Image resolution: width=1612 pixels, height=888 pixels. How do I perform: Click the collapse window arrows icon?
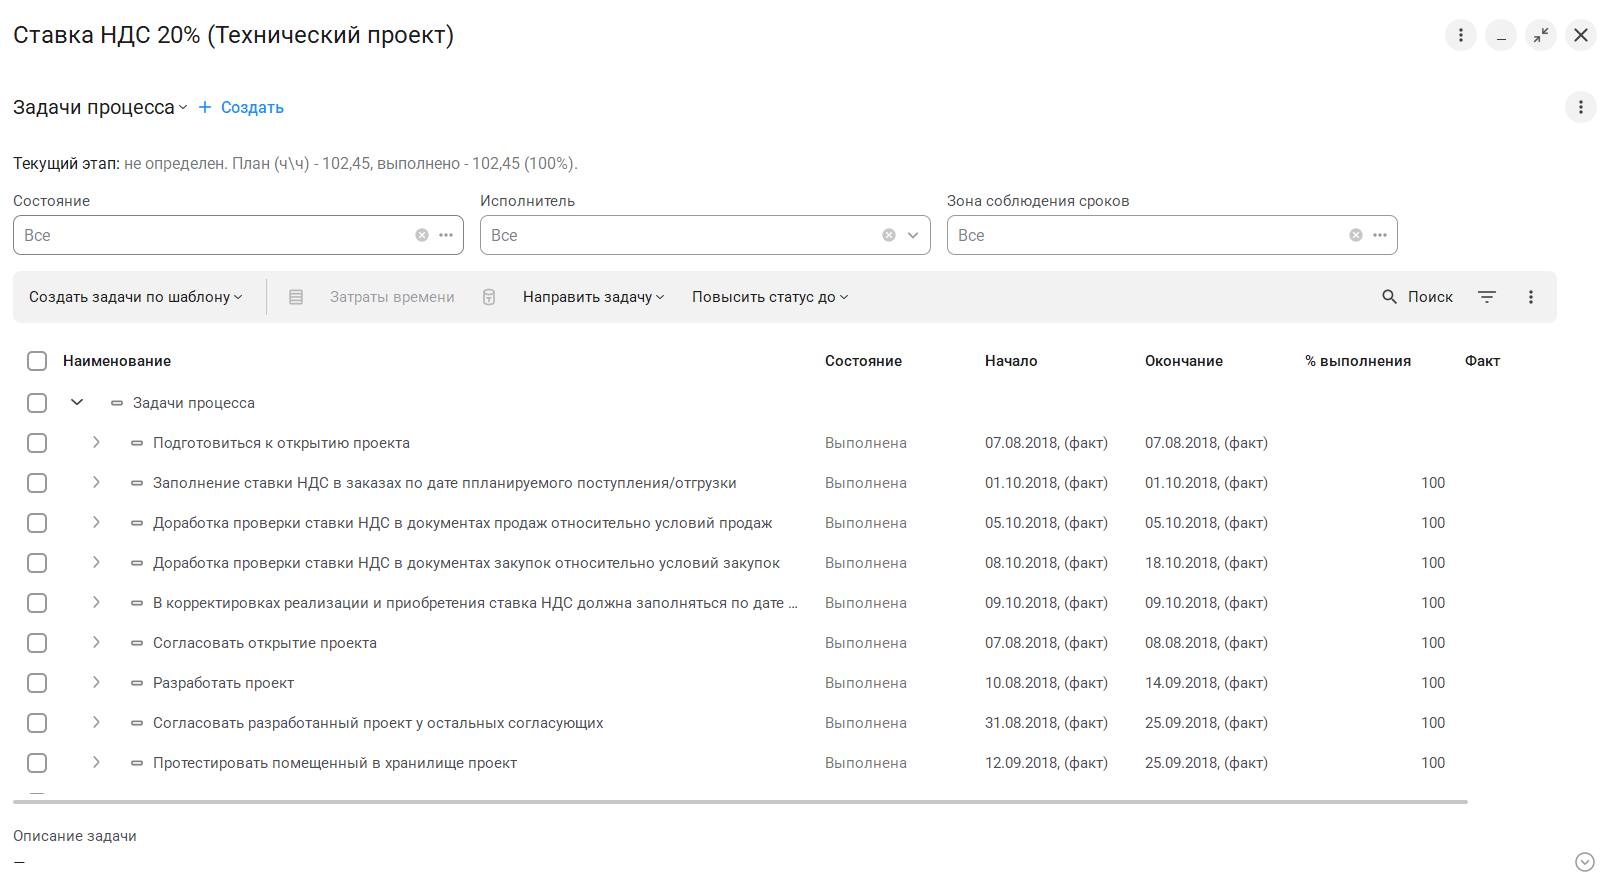[x=1540, y=35]
